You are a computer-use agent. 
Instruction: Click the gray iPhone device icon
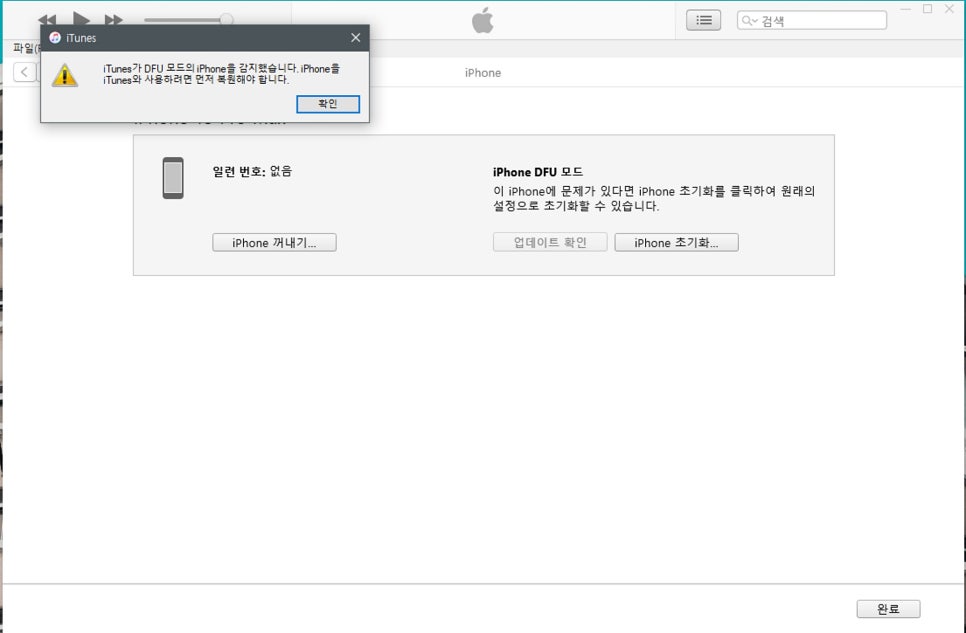[x=173, y=178]
